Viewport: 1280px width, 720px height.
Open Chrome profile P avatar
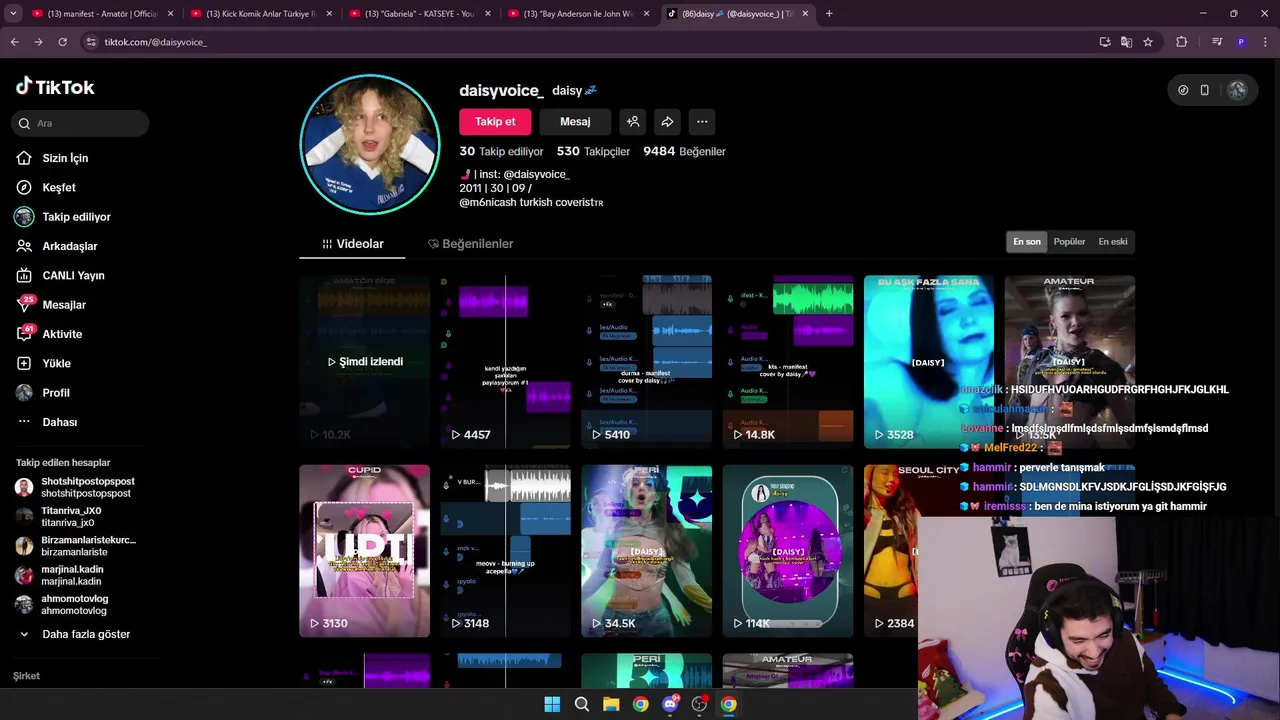1241,42
